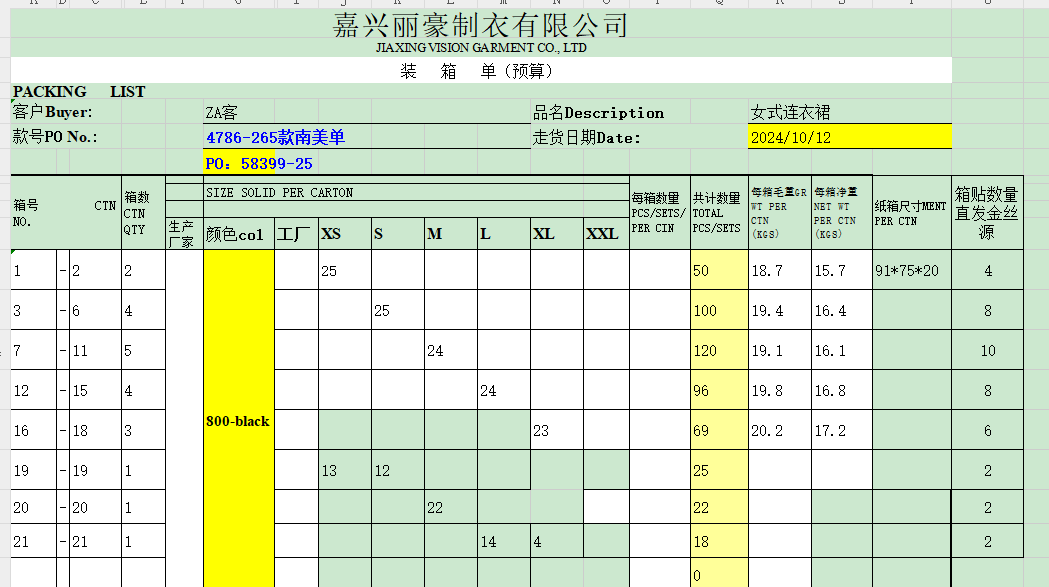Click the yellow 800-black color cell

pyautogui.click(x=238, y=421)
